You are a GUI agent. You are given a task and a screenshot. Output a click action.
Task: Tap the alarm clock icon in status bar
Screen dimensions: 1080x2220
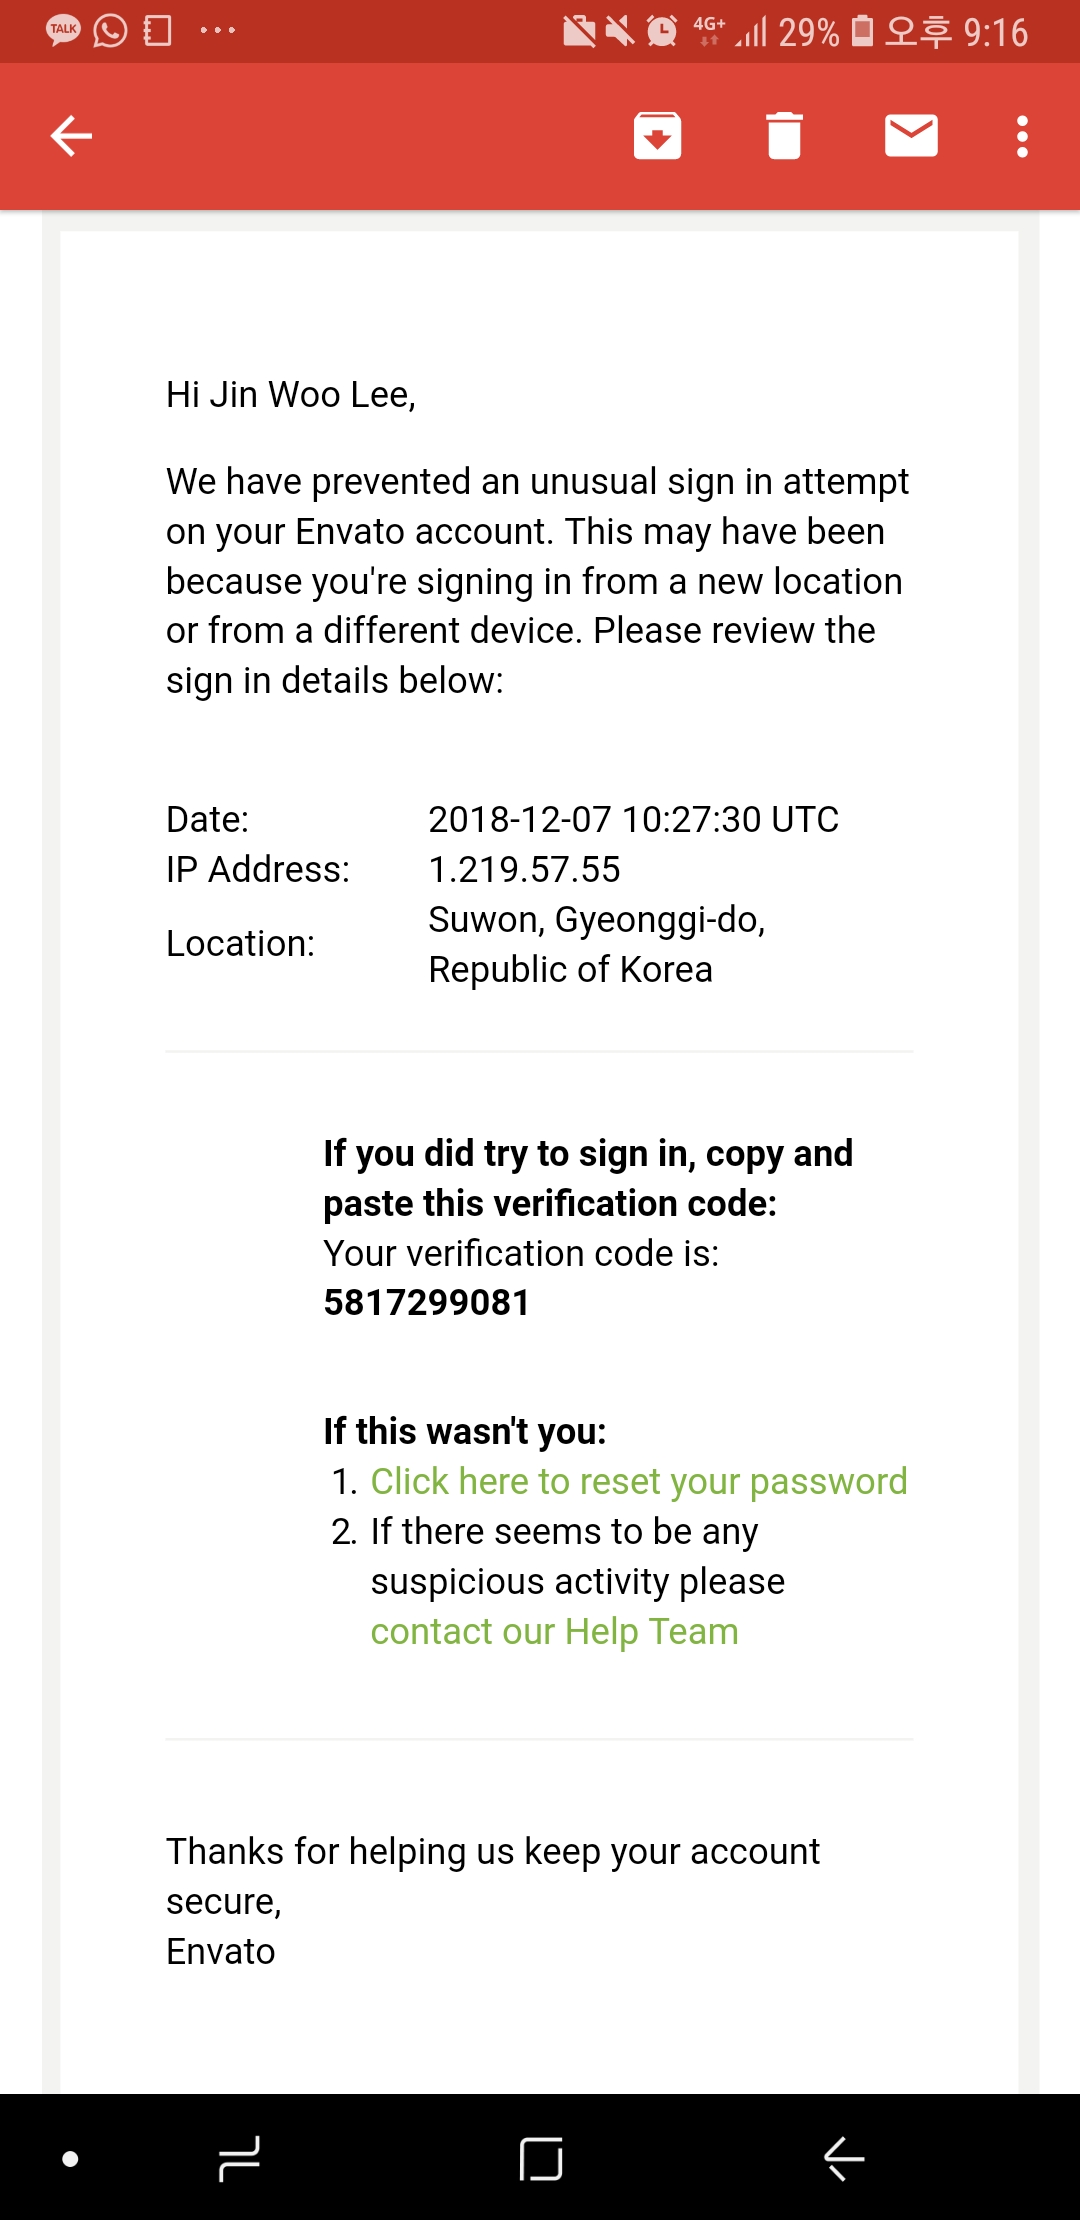661,31
